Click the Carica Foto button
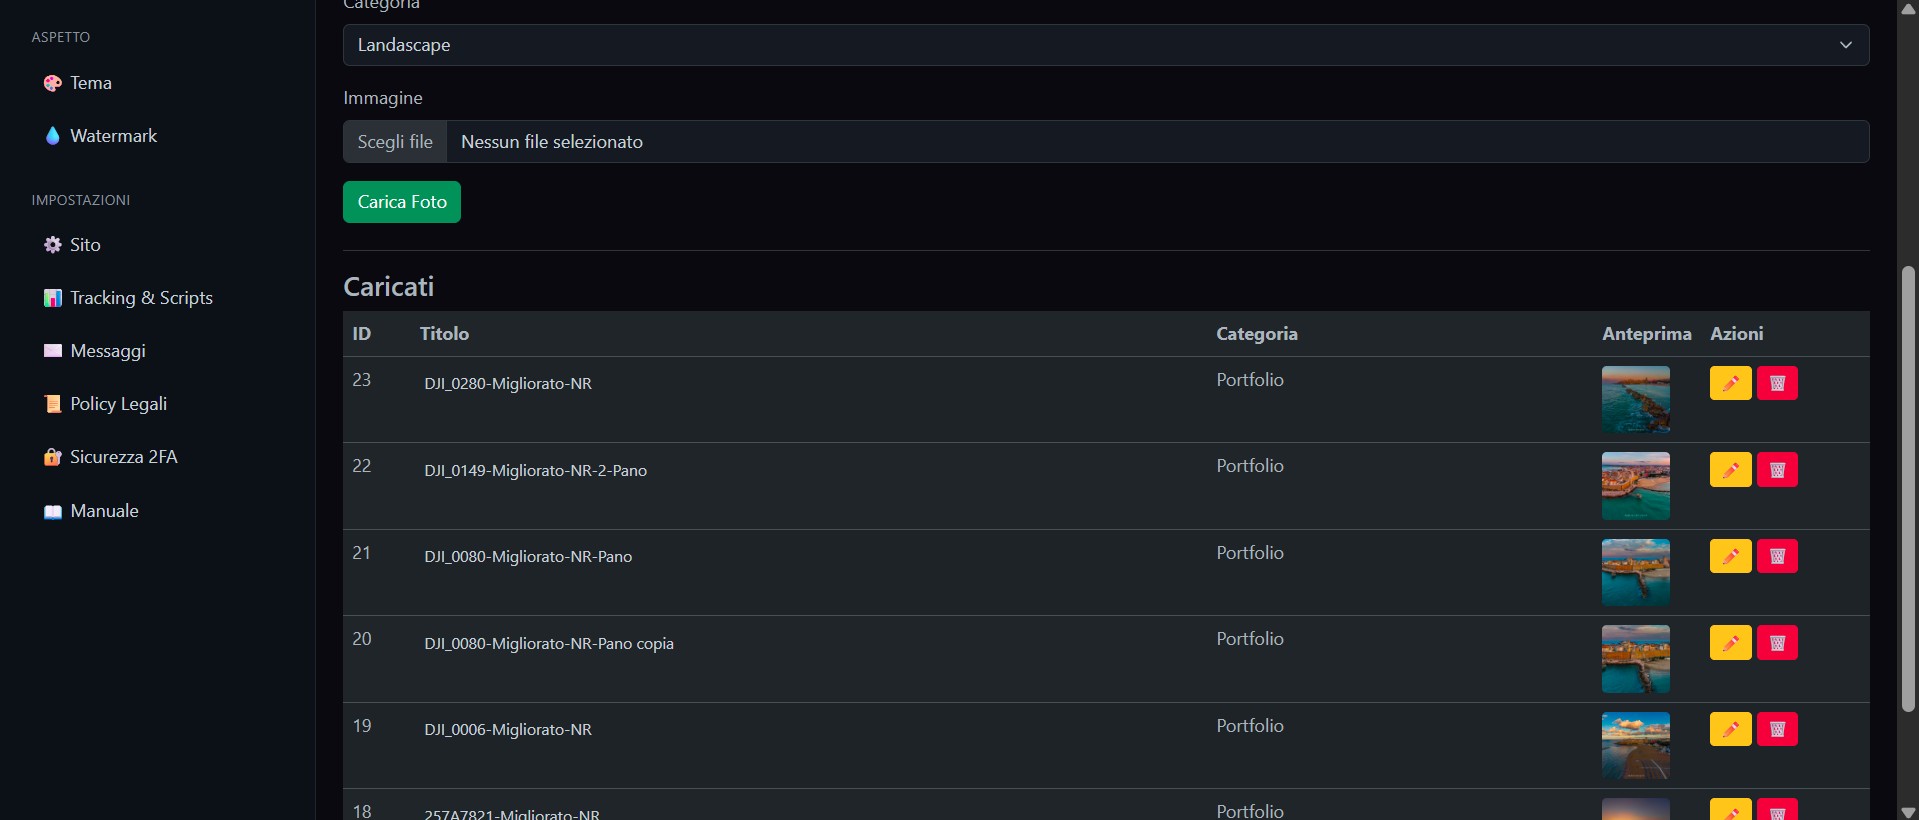Viewport: 1919px width, 820px height. click(x=402, y=202)
